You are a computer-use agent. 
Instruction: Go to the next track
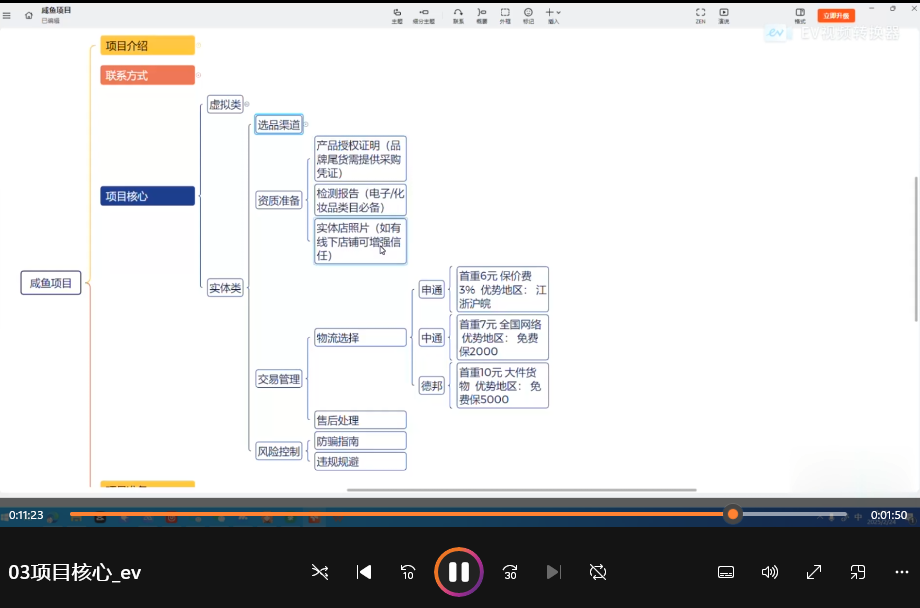[x=553, y=572]
